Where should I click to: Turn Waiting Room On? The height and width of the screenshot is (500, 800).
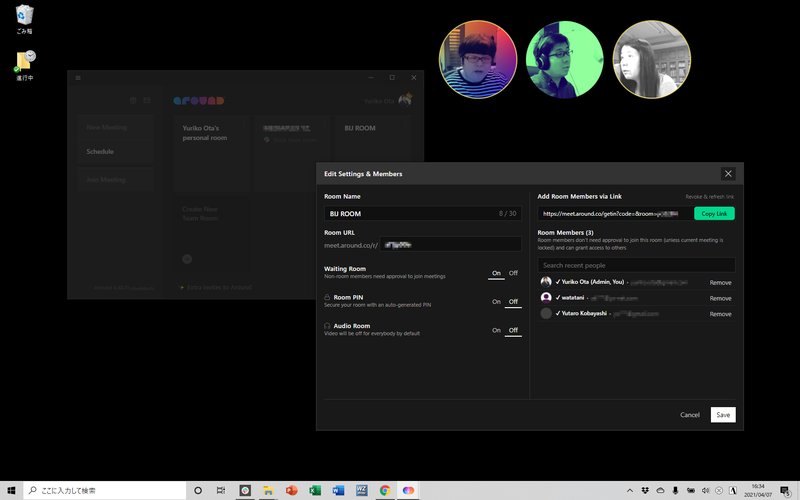(x=496, y=273)
